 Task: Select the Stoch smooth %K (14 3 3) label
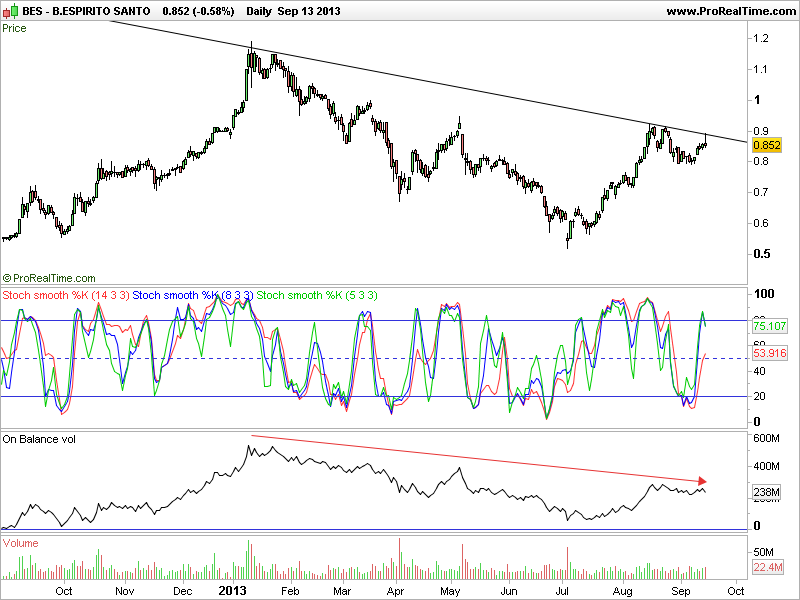tap(66, 295)
